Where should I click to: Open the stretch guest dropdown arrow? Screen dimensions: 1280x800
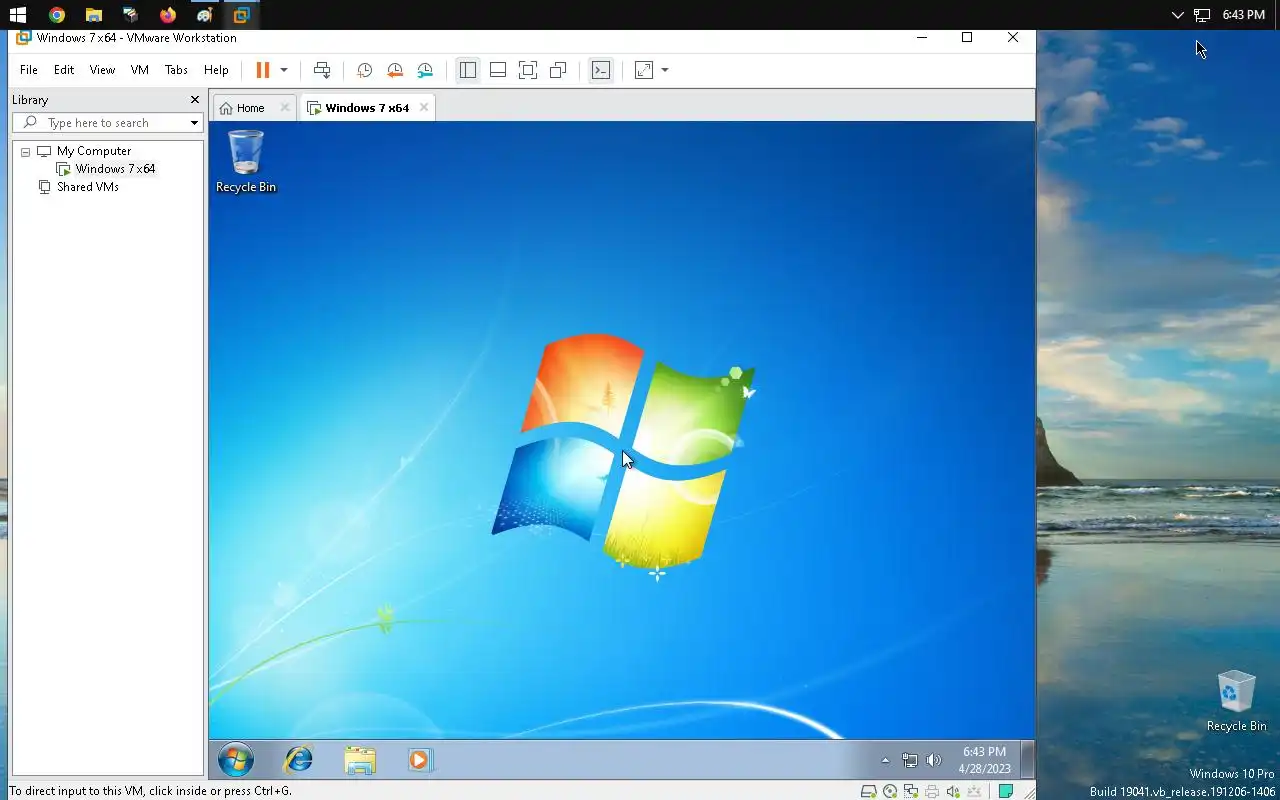pyautogui.click(x=665, y=70)
